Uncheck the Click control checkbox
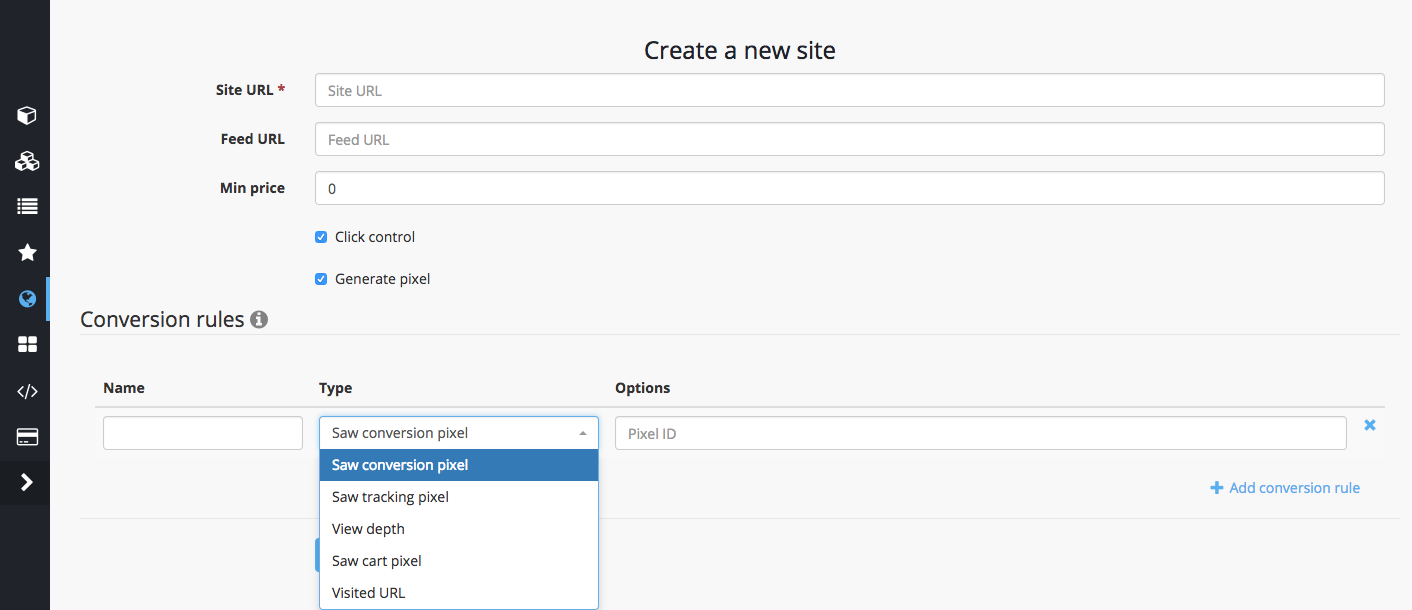Image resolution: width=1412 pixels, height=610 pixels. point(321,237)
